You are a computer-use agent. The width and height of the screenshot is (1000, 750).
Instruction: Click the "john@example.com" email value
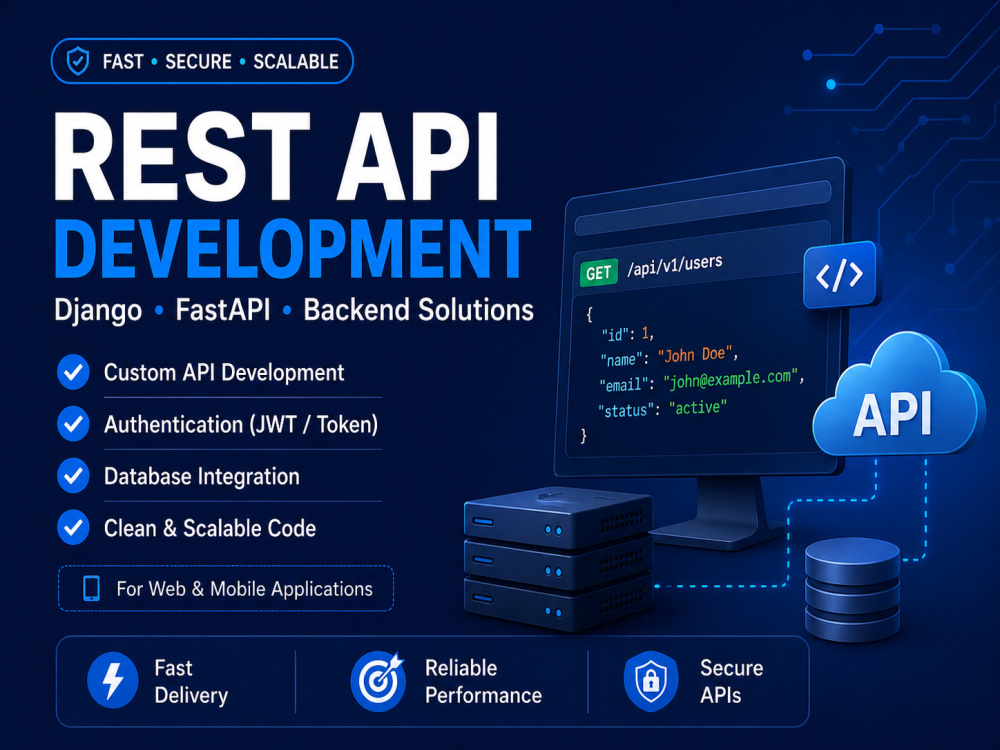pos(733,381)
